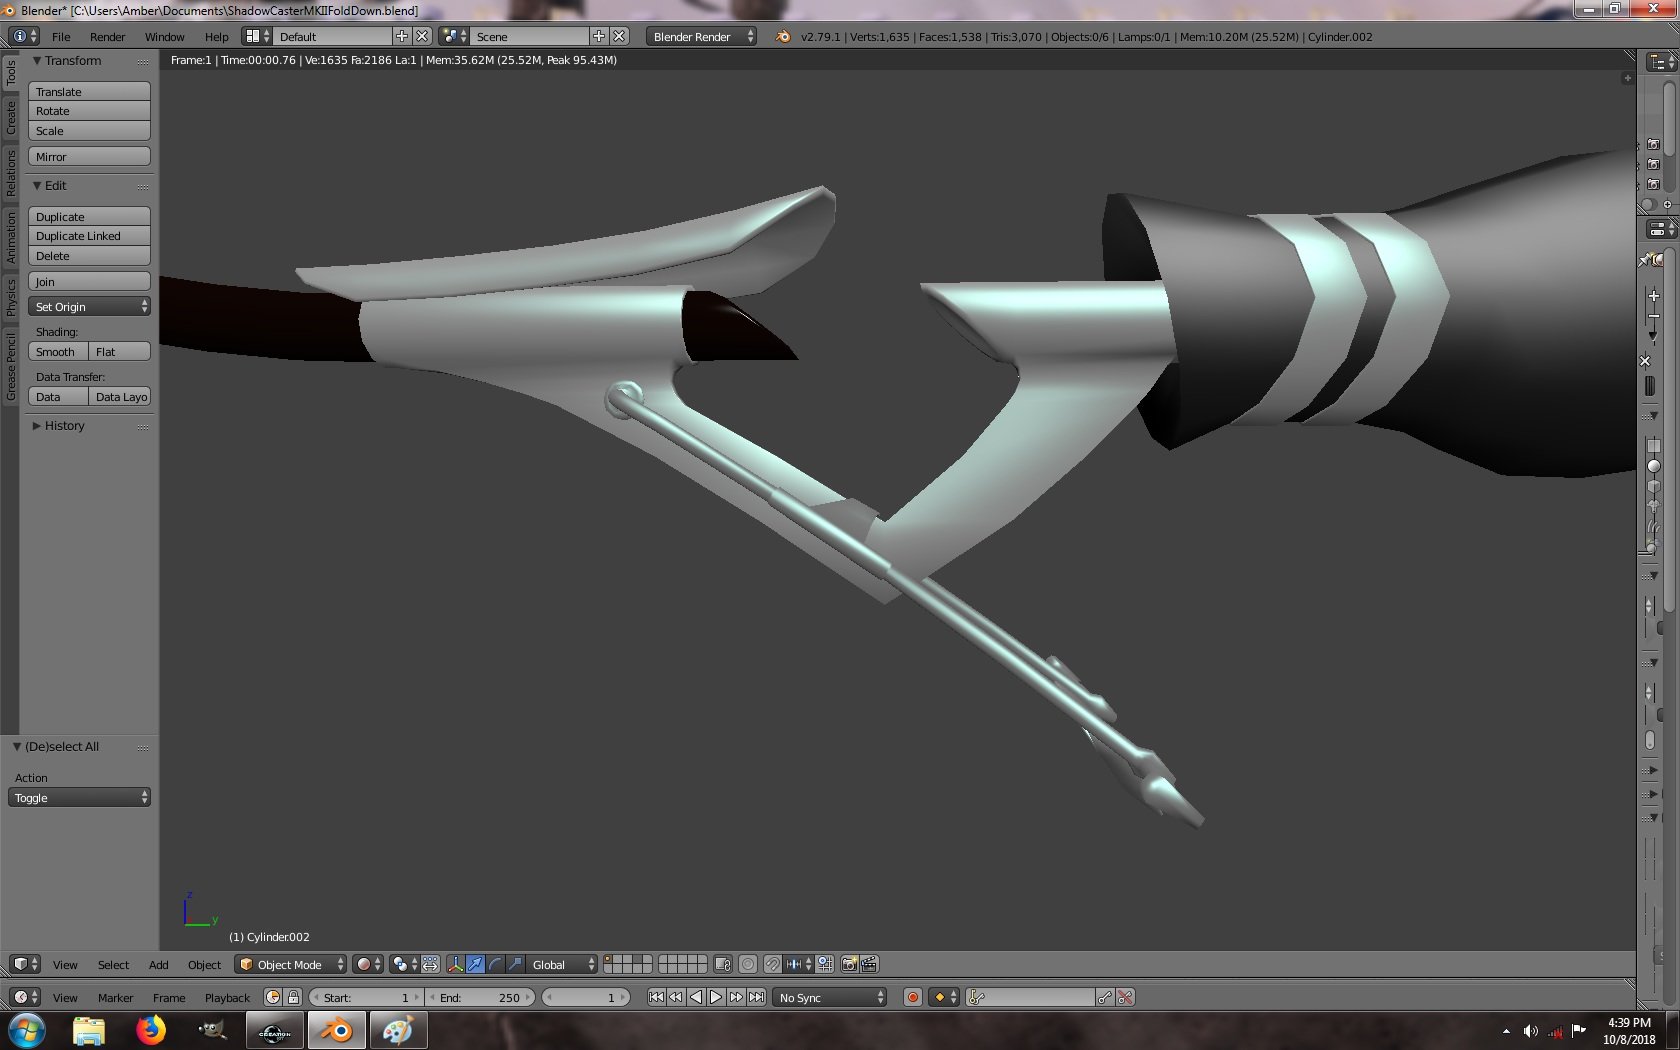Open the viewport shading selector
The image size is (1680, 1050).
[x=368, y=964]
